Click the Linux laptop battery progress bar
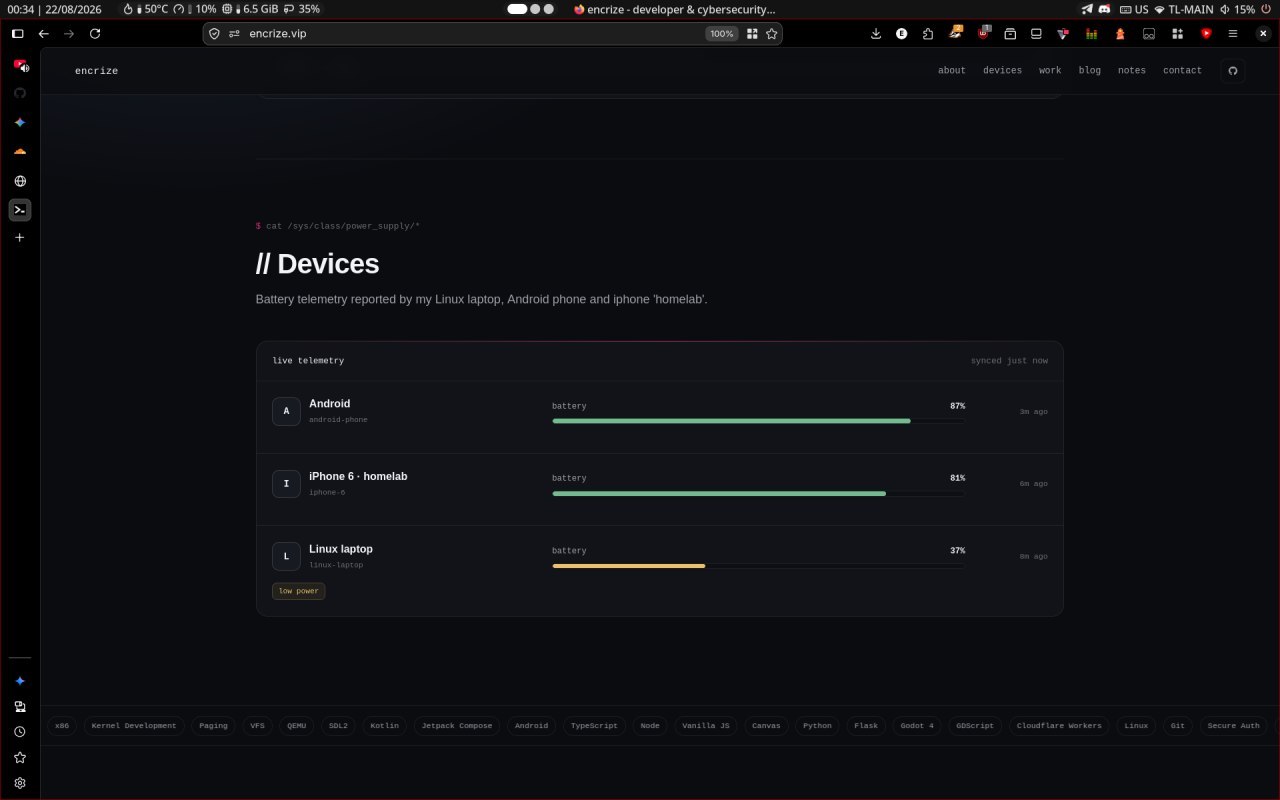This screenshot has height=800, width=1280. click(758, 566)
